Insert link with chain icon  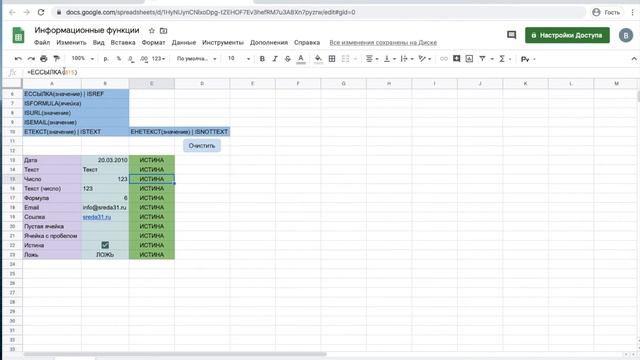click(444, 59)
